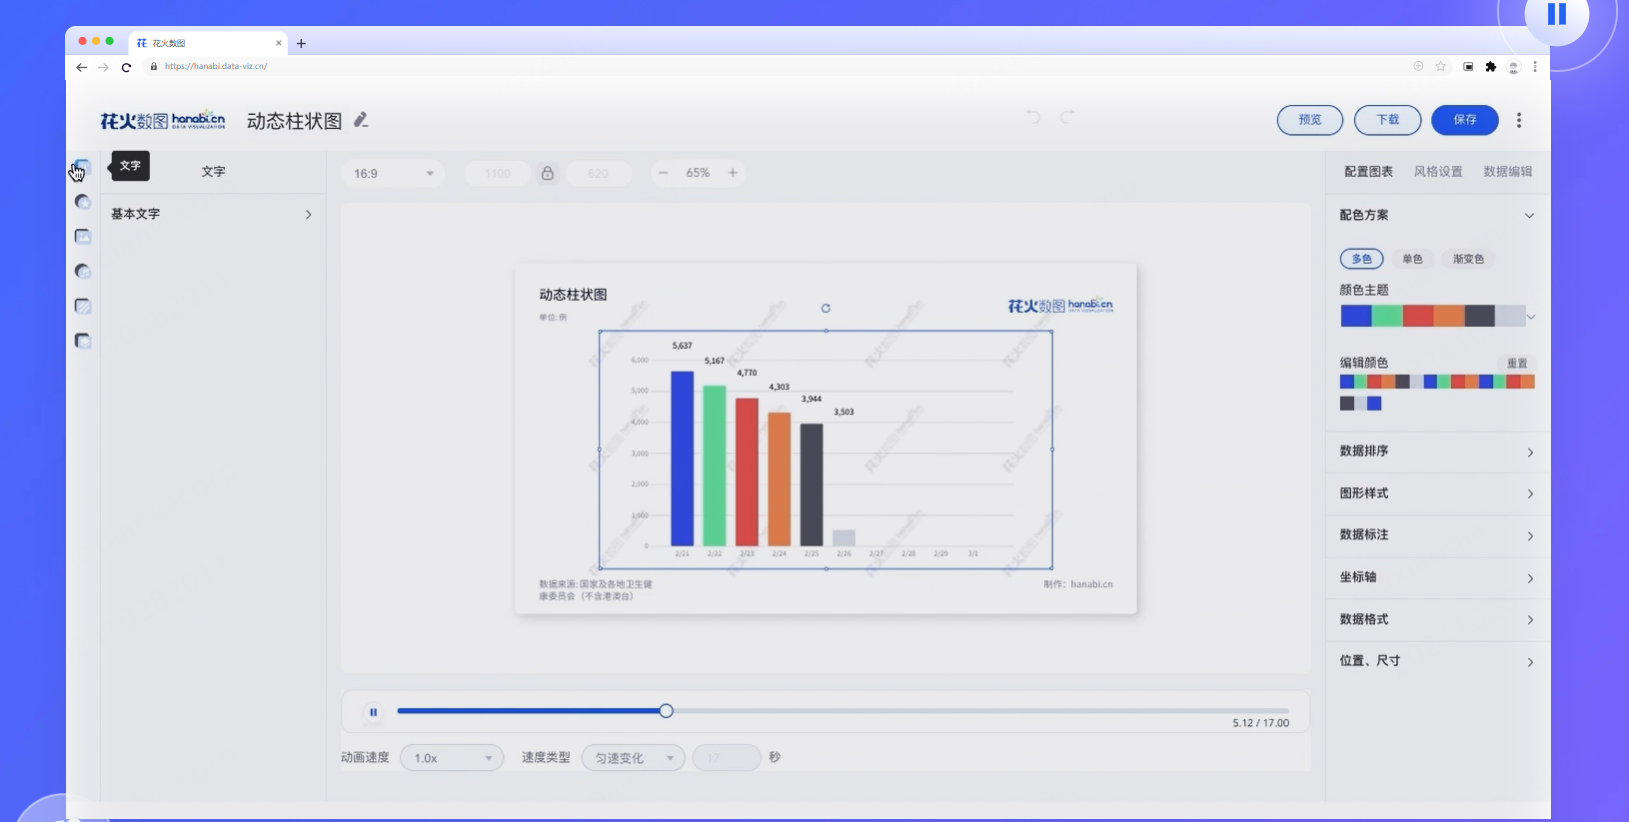Image resolution: width=1629 pixels, height=822 pixels.
Task: Zoom in canvas with the plus icon
Action: 733,173
